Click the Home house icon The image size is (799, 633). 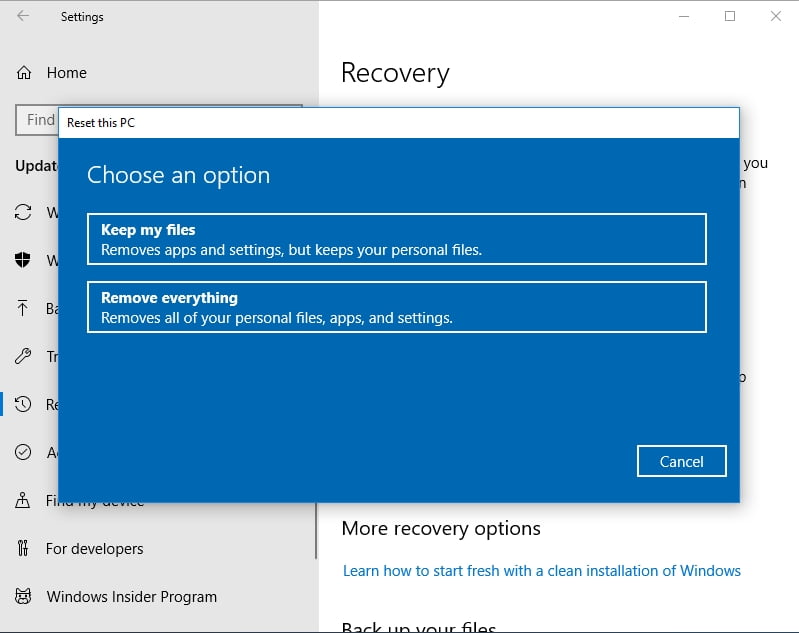tap(23, 73)
